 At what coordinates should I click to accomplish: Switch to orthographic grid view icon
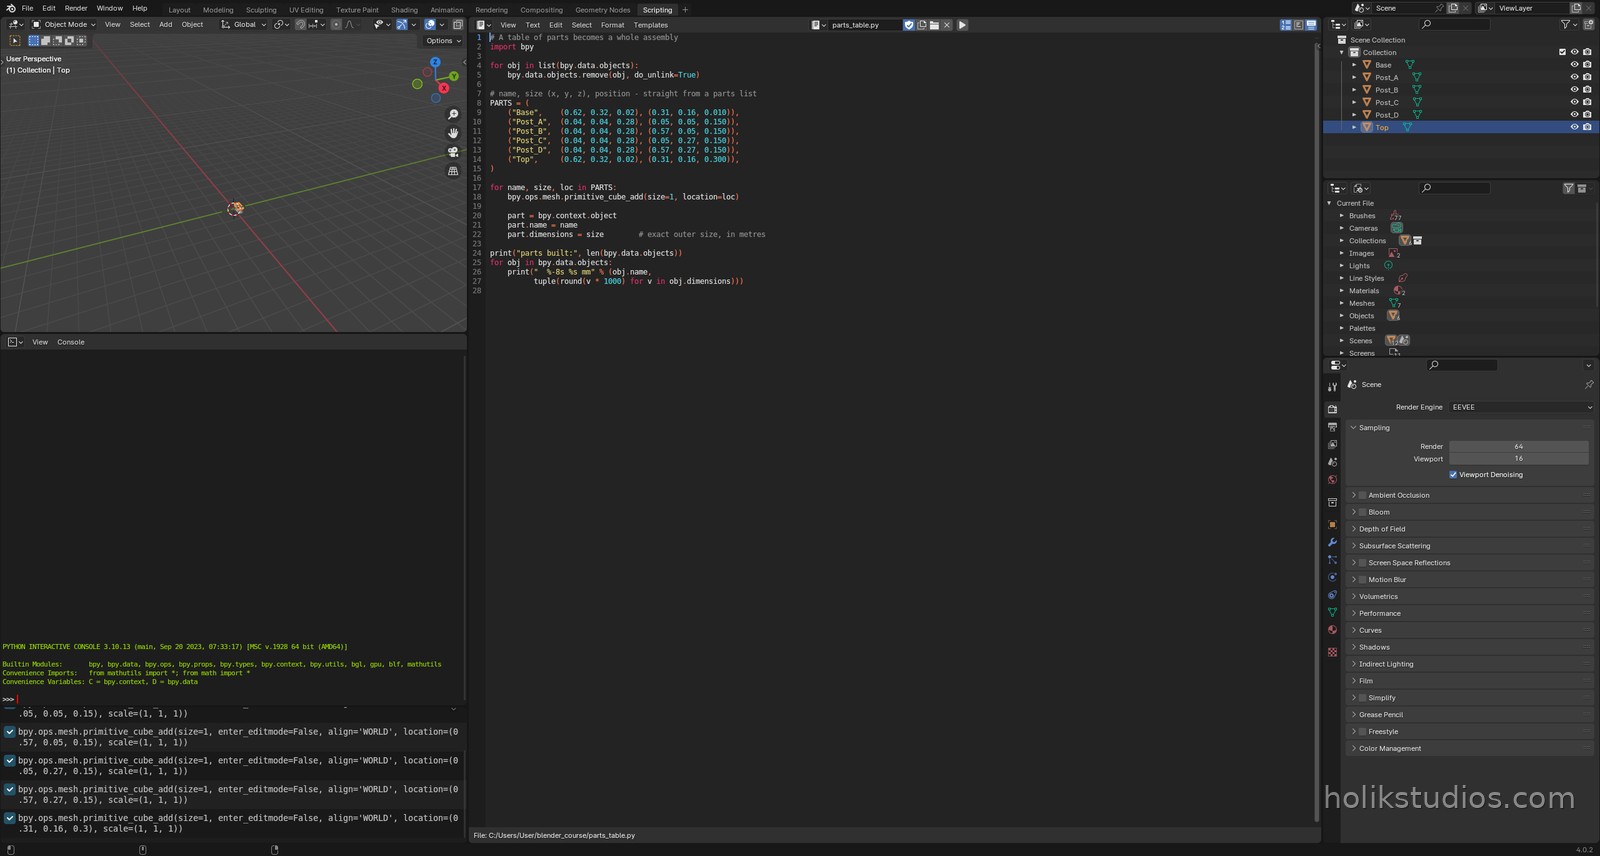pyautogui.click(x=453, y=171)
